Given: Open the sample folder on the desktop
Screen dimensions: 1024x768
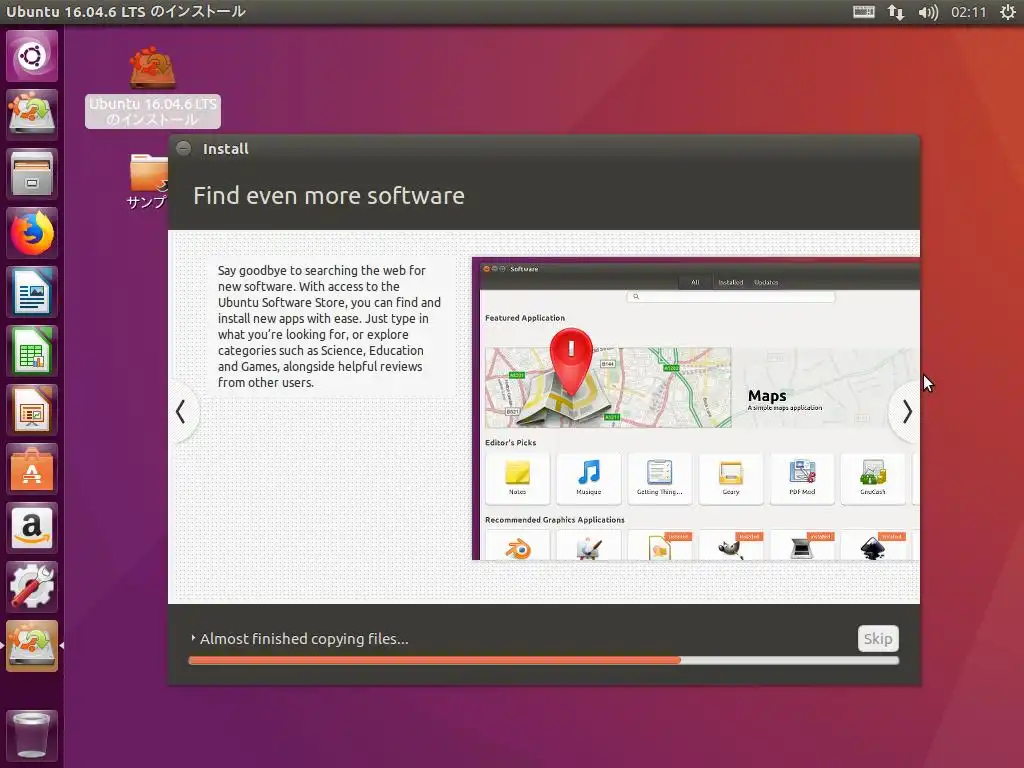Looking at the screenshot, I should [148, 181].
